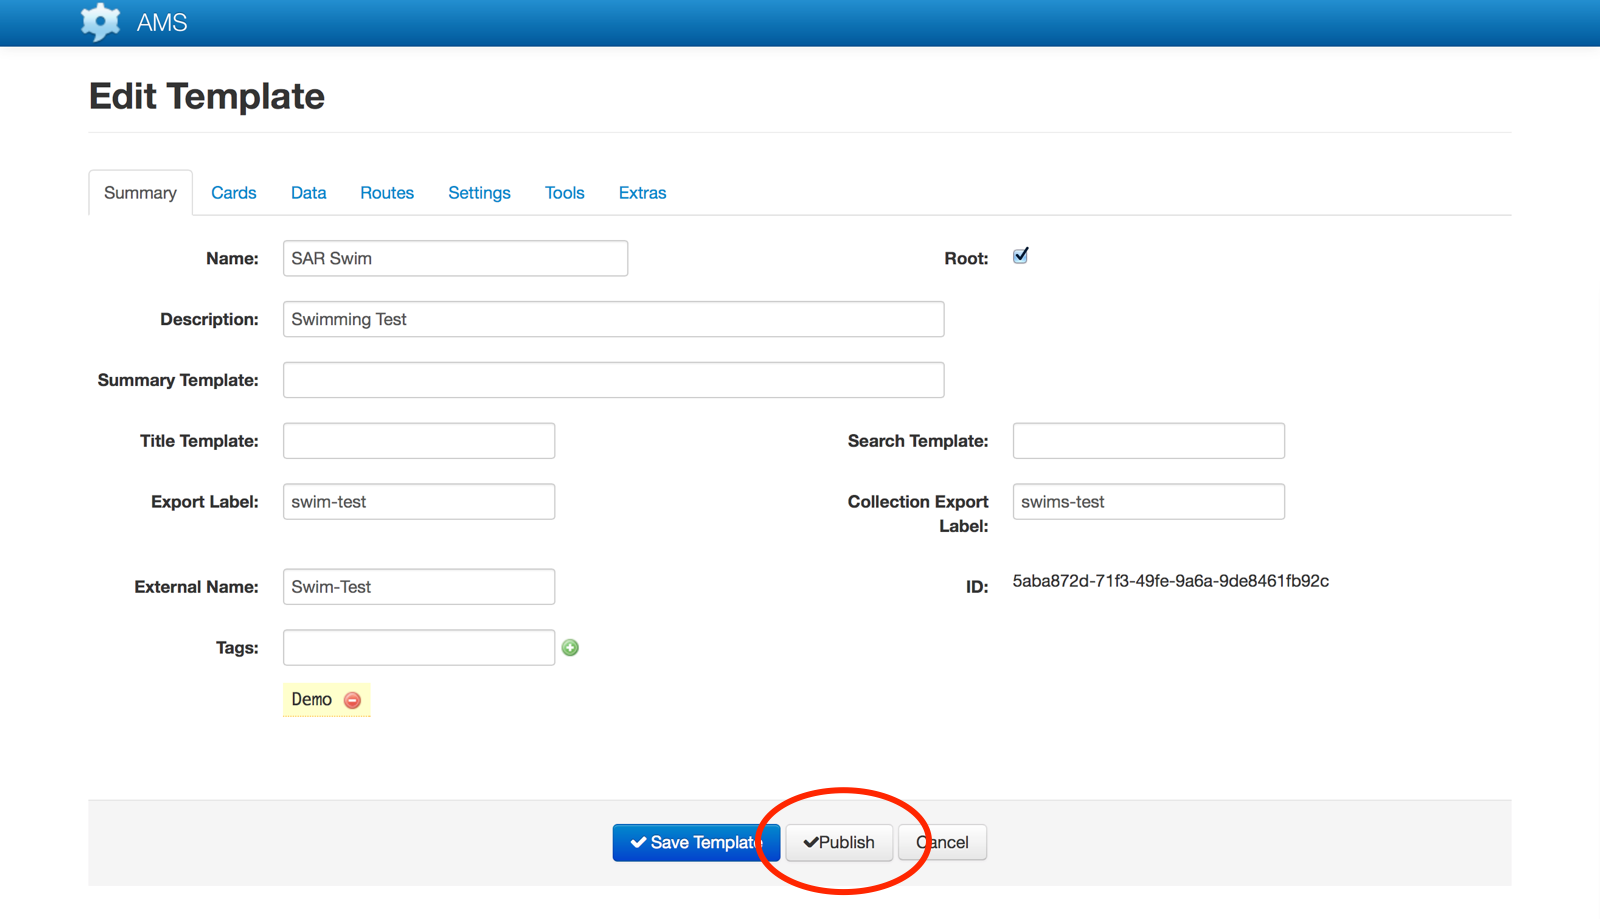Click the Description field with Swimming Test
Screen dimensions: 1600x919
point(613,319)
